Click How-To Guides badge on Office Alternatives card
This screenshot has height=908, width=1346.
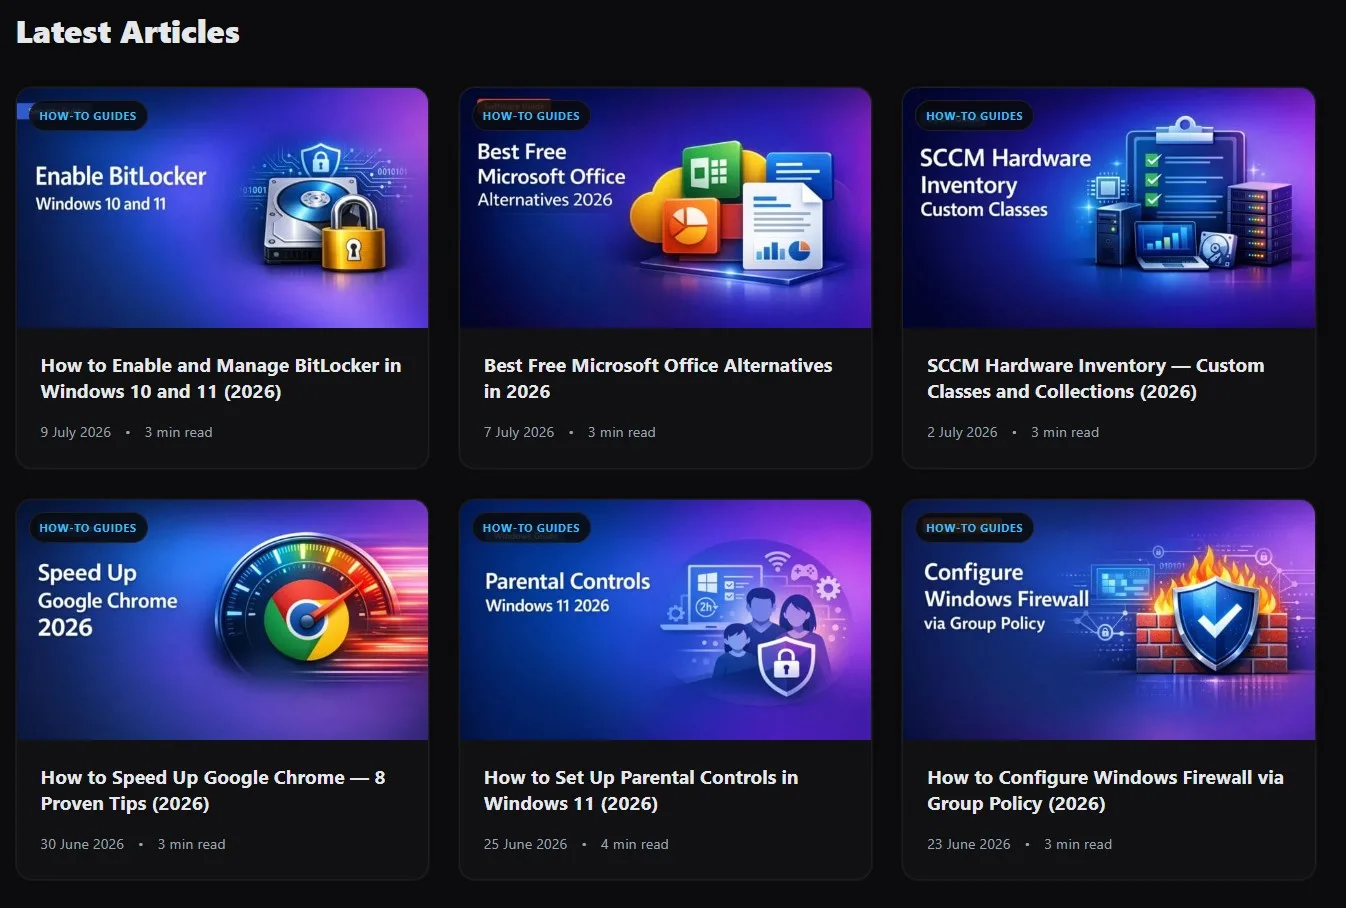(531, 116)
